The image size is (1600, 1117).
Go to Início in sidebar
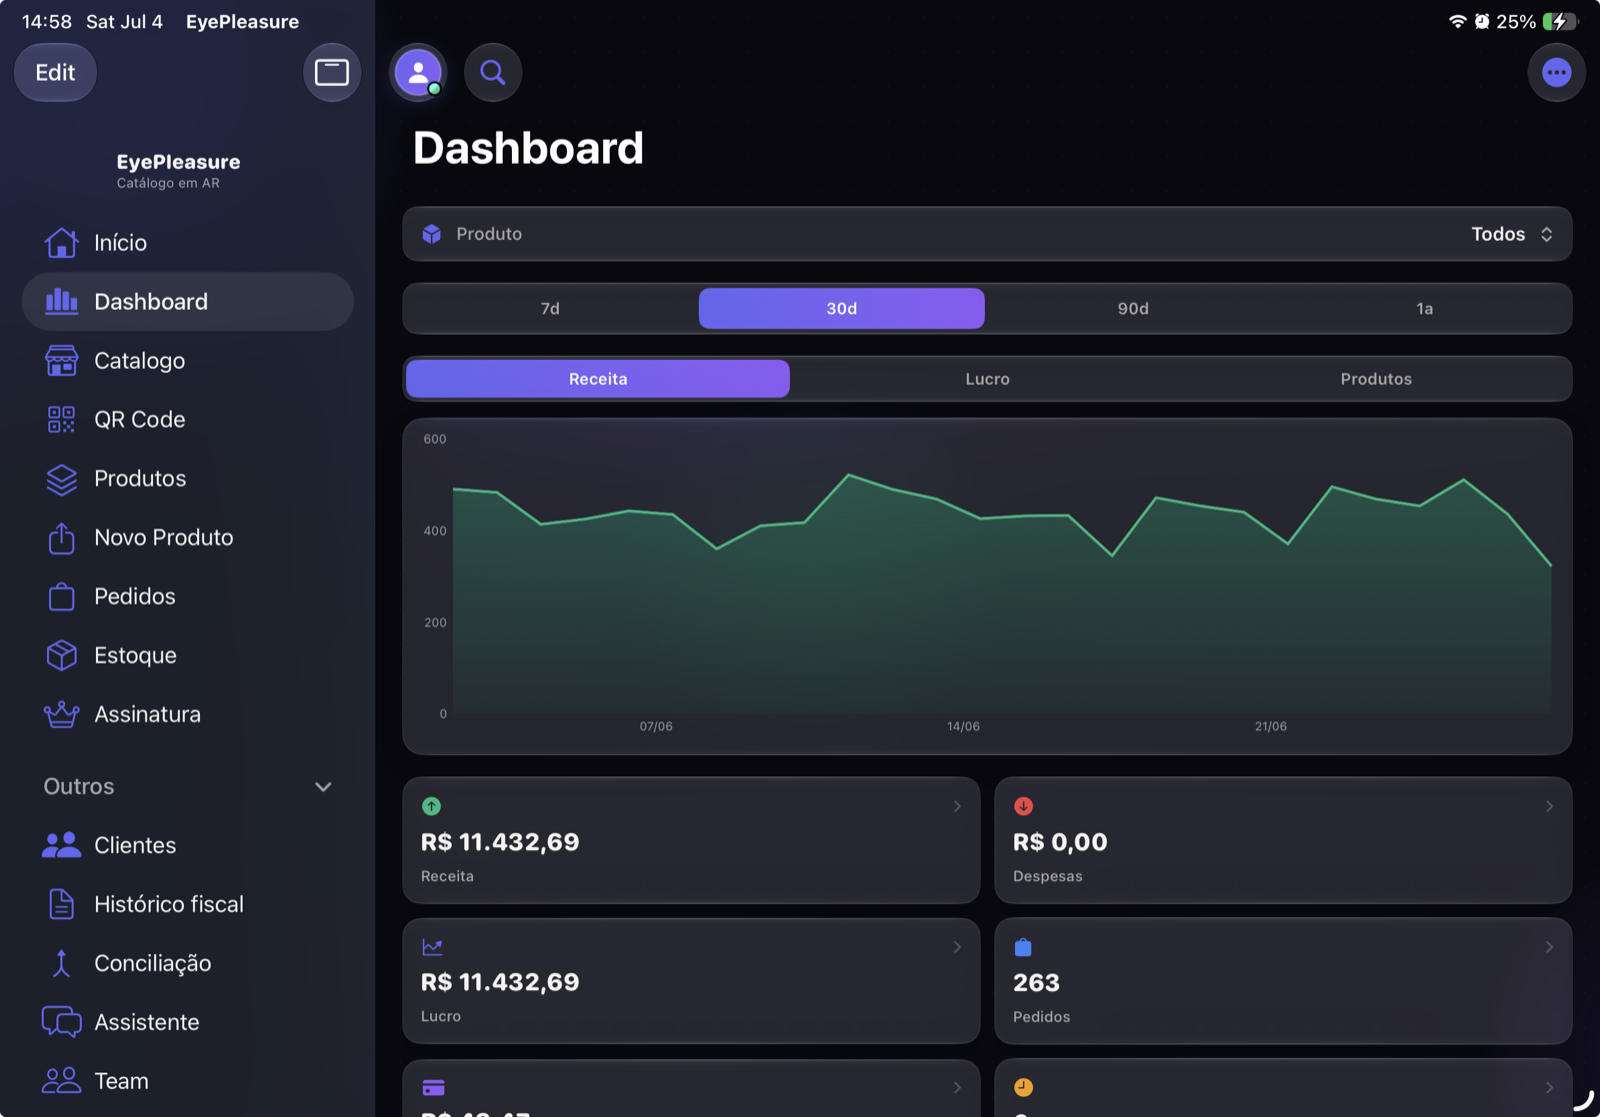[x=187, y=243]
